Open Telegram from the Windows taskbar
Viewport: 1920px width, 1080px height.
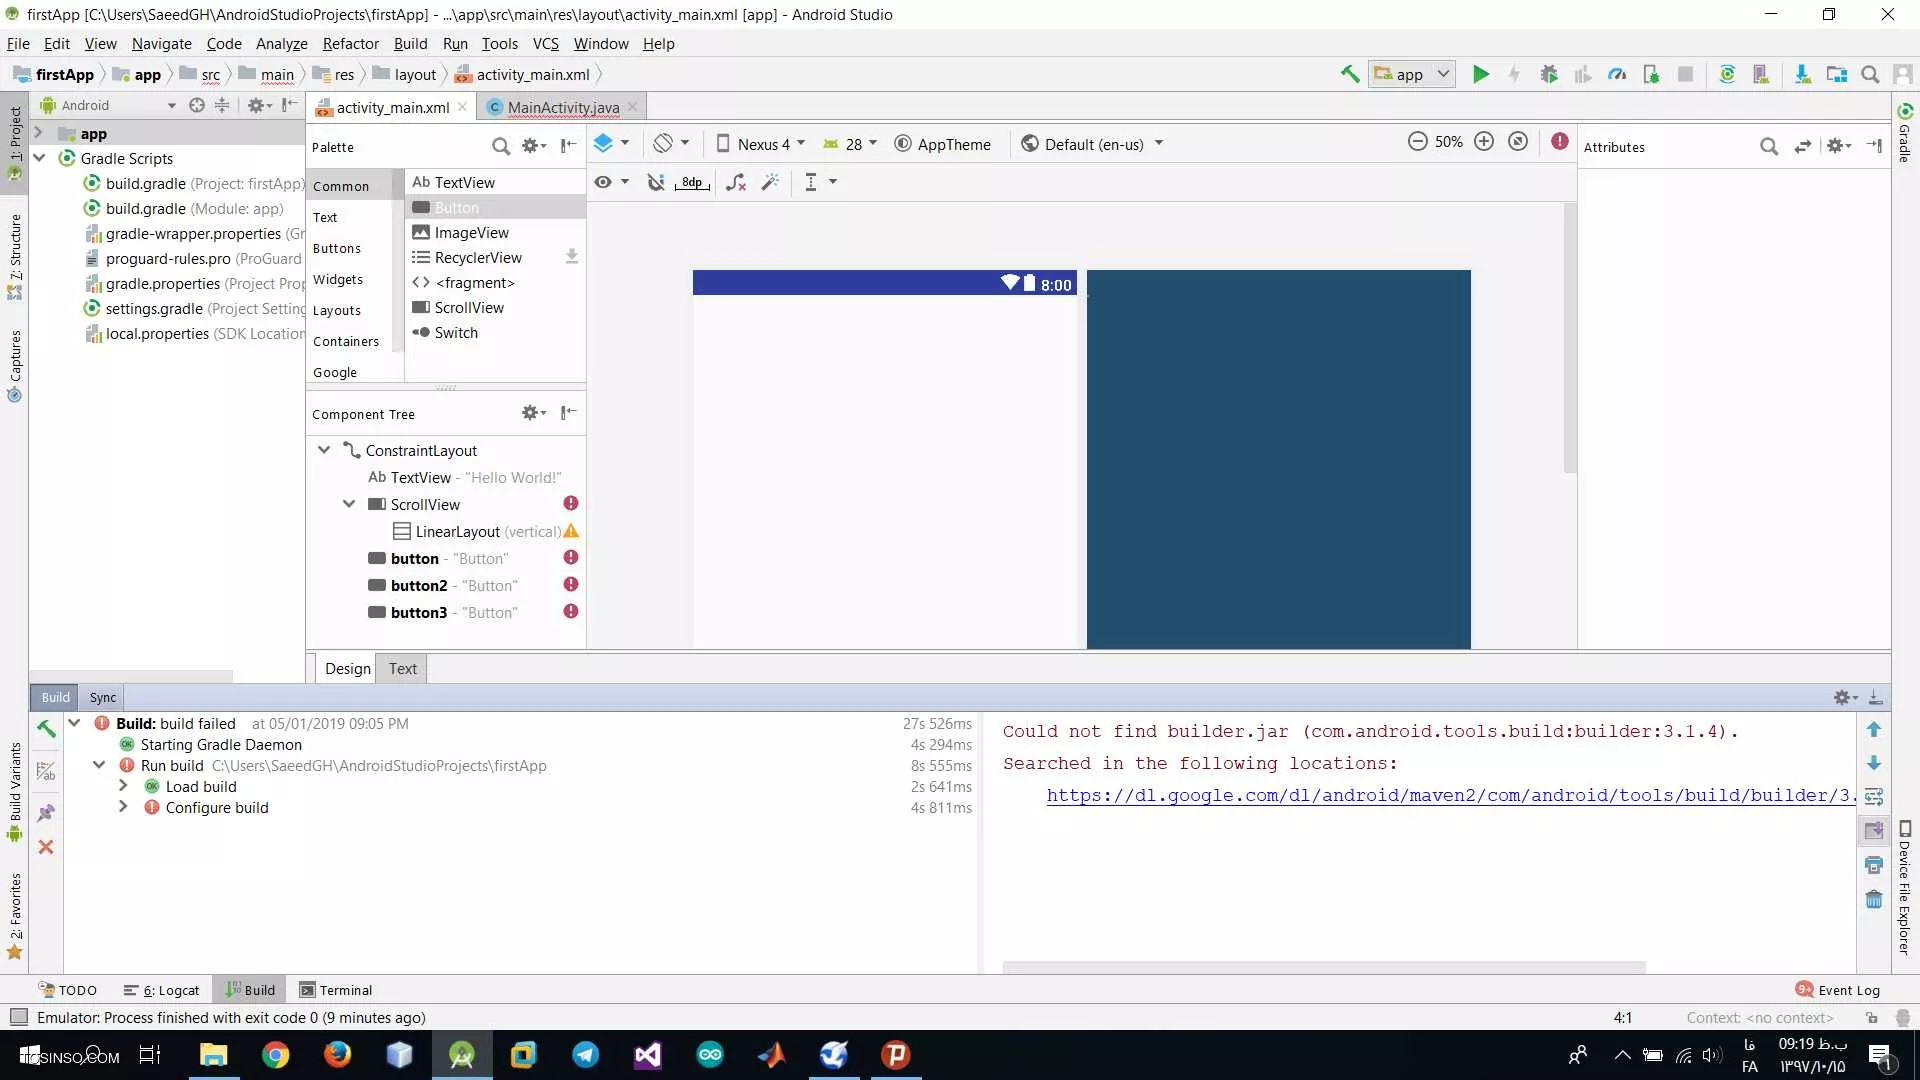tap(586, 1055)
